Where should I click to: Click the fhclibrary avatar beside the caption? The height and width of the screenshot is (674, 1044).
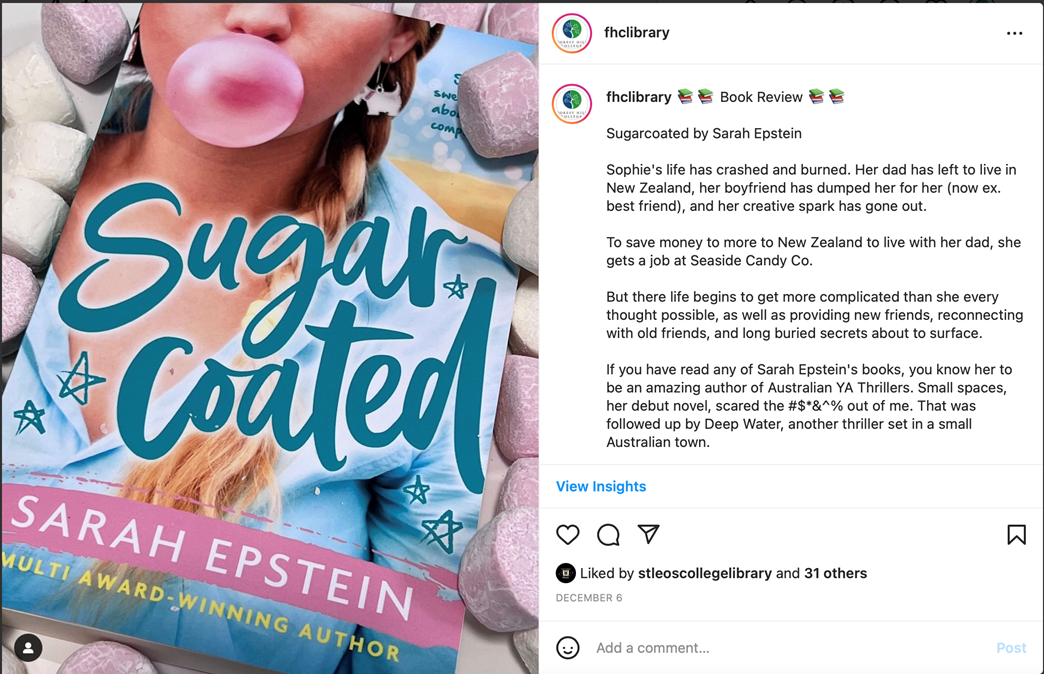572,104
